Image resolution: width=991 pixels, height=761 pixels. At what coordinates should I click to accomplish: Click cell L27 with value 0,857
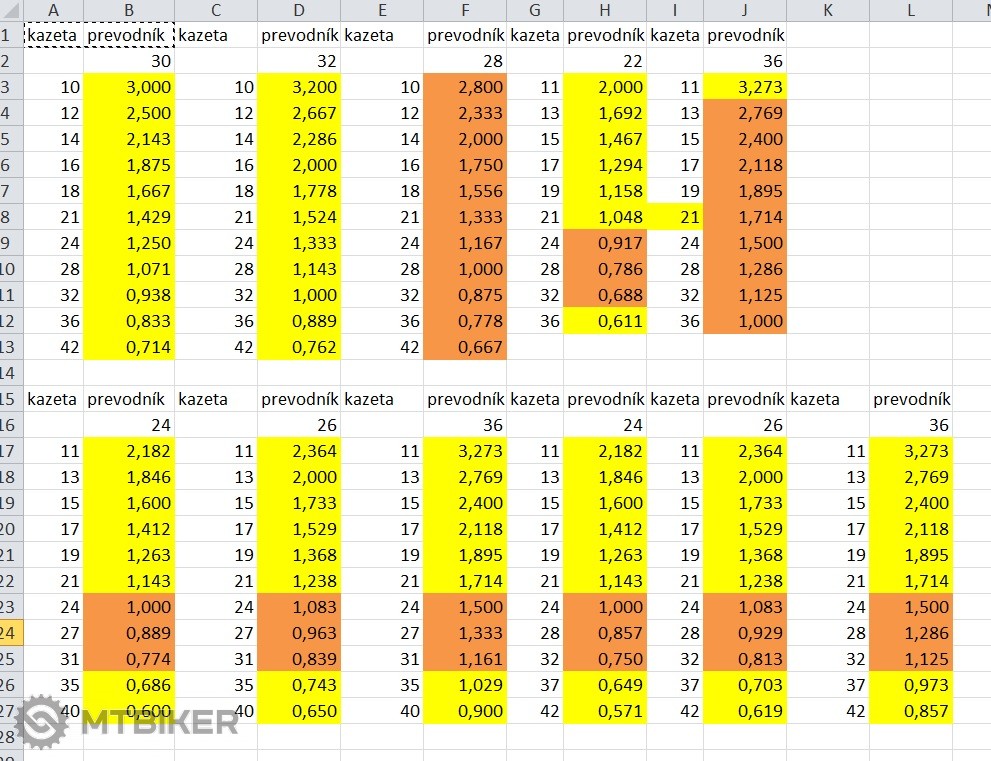[x=910, y=711]
